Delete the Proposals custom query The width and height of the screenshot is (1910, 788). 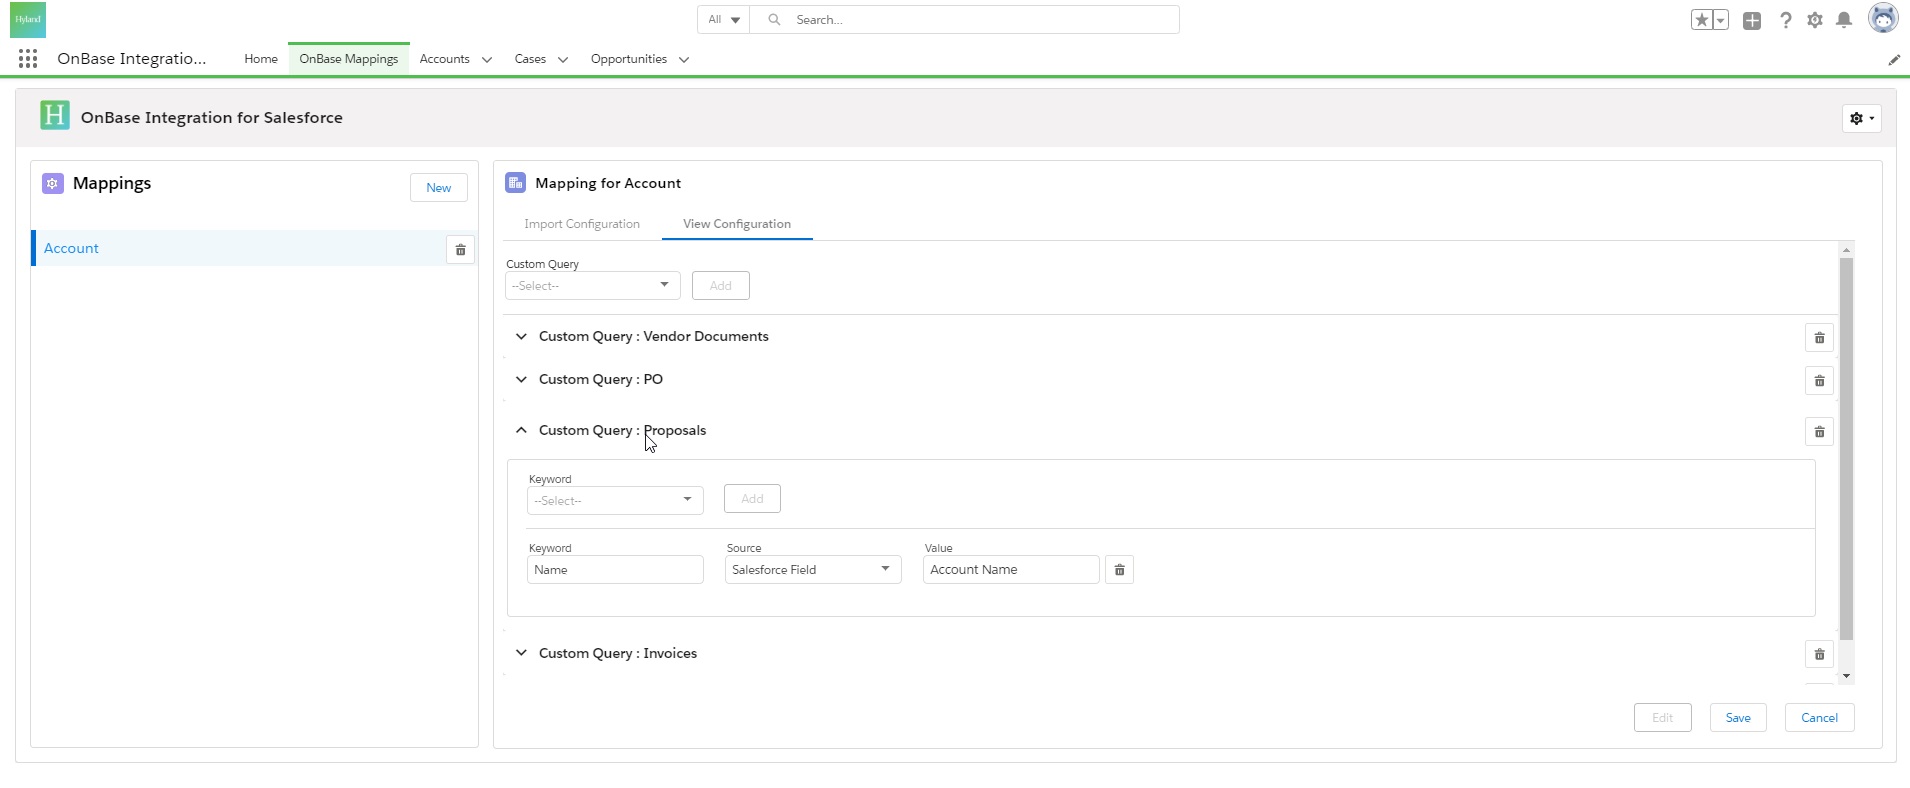tap(1819, 432)
